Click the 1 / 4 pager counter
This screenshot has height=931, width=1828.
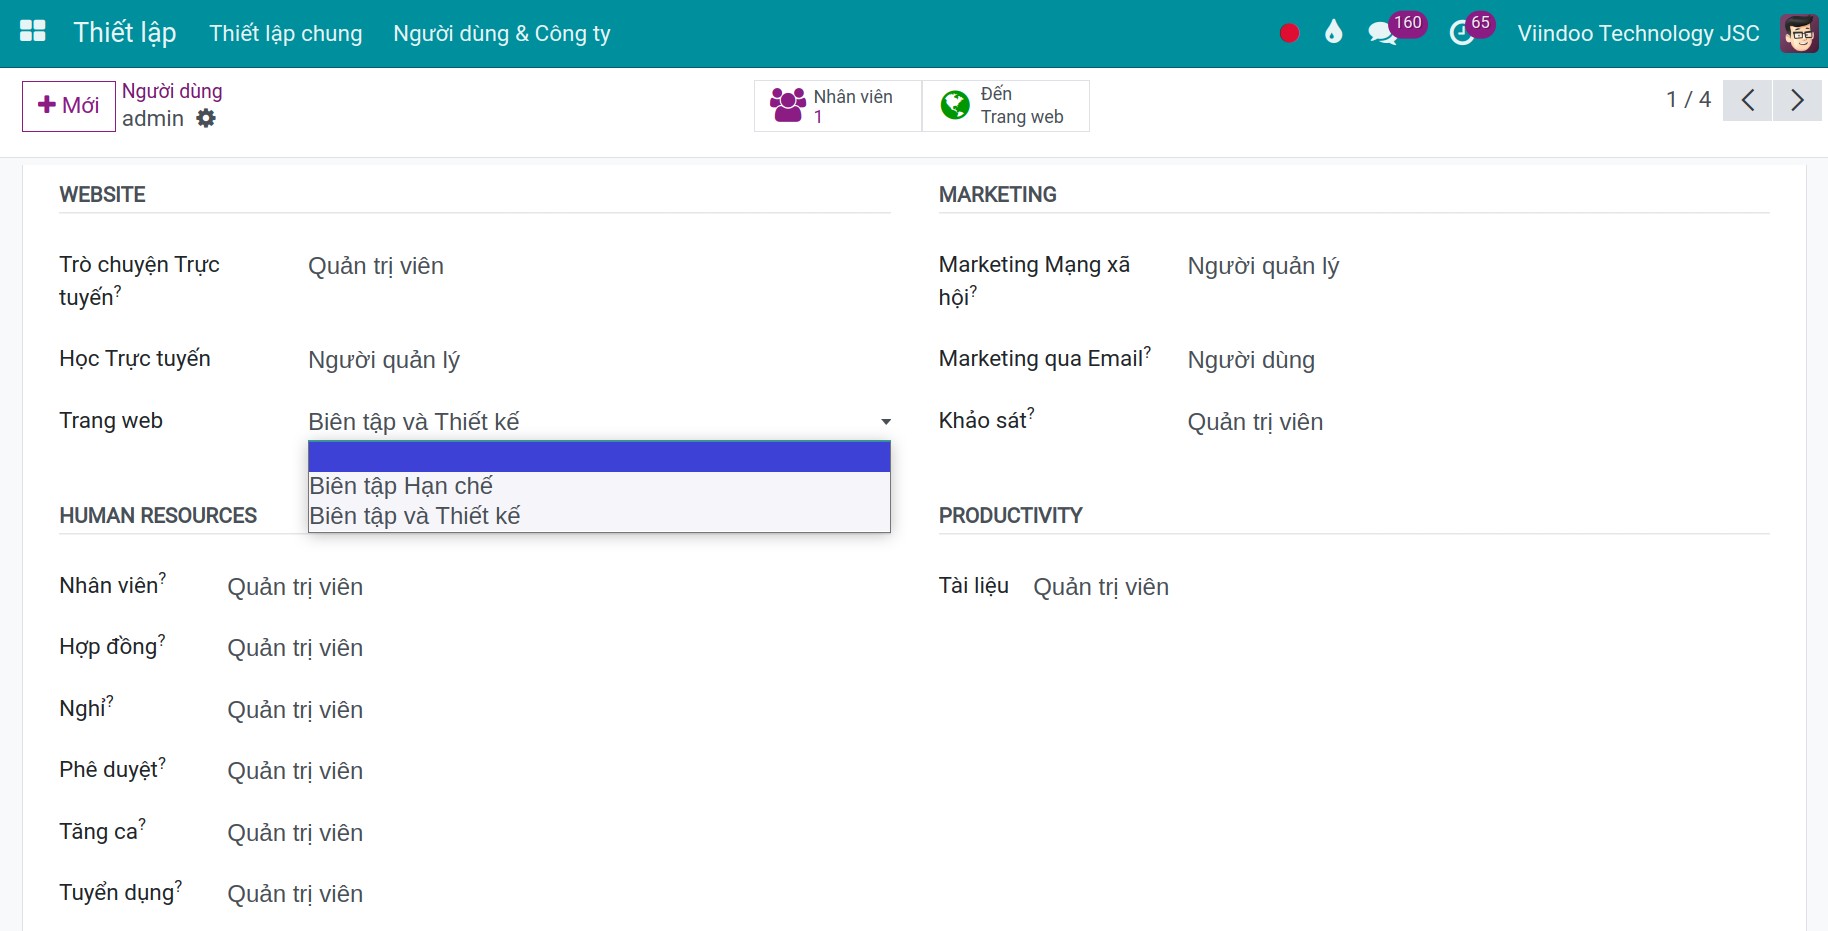1688,99
